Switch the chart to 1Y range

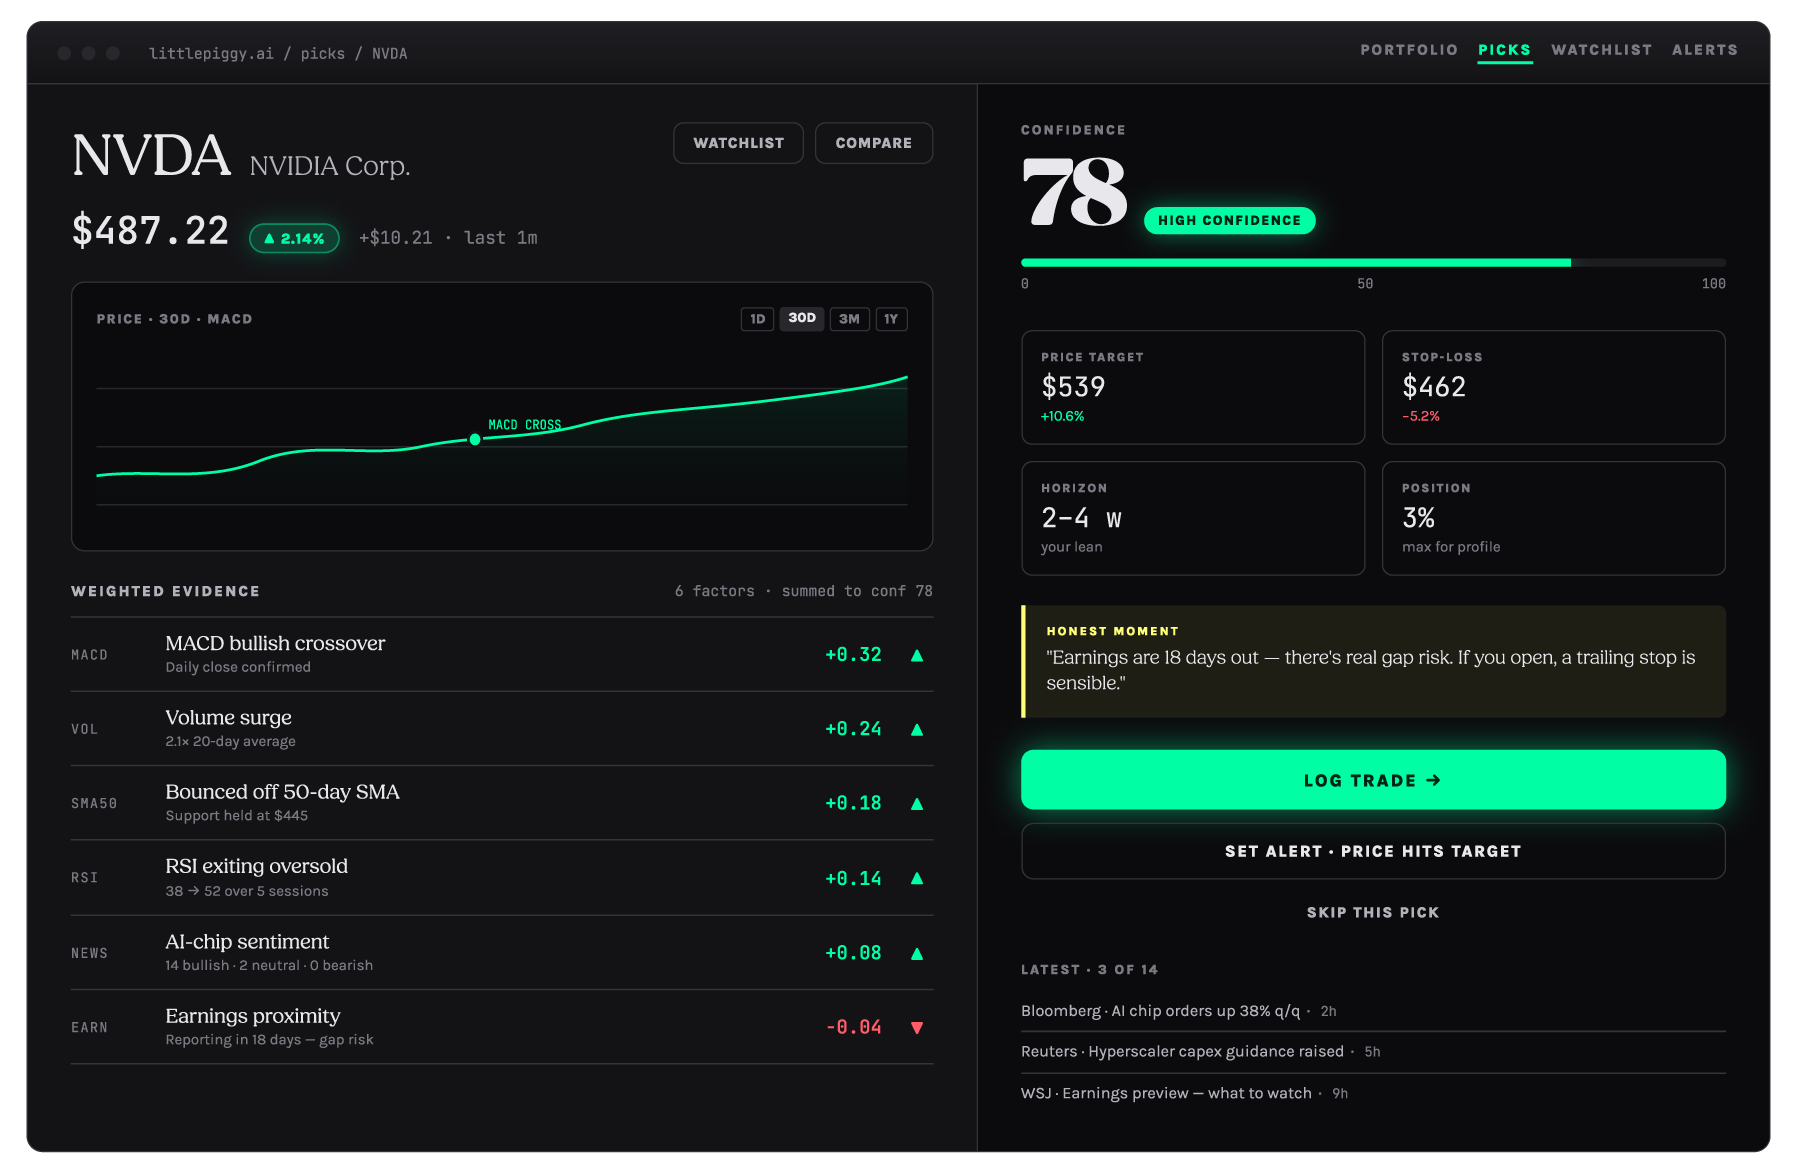coord(891,319)
